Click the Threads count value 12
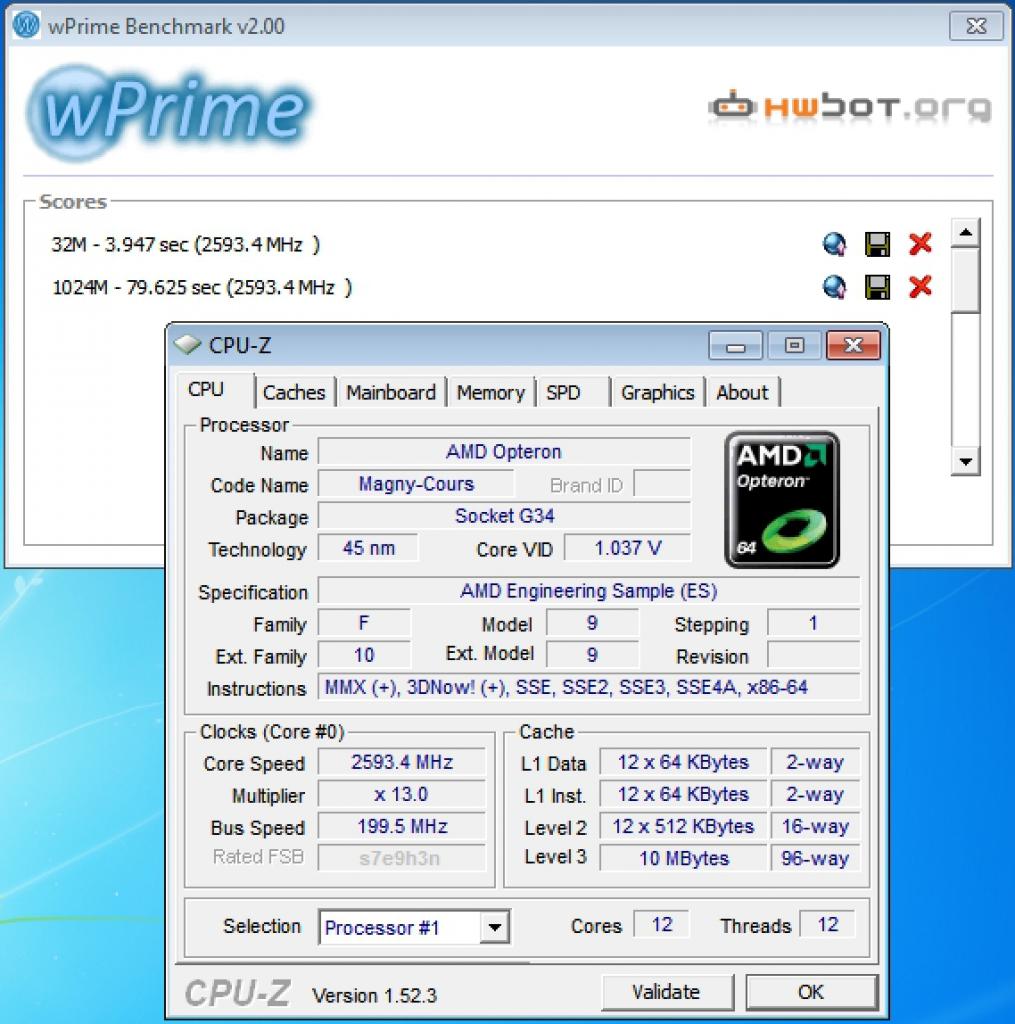This screenshot has width=1015, height=1024. pyautogui.click(x=828, y=925)
